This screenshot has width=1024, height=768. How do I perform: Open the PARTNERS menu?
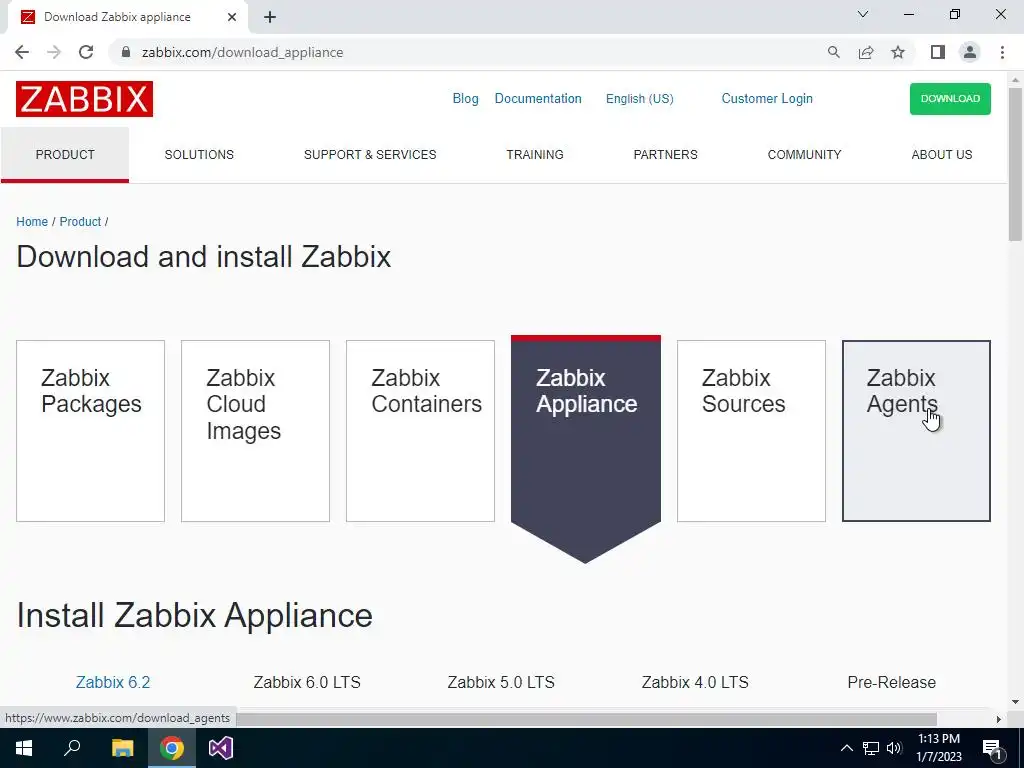pyautogui.click(x=665, y=155)
